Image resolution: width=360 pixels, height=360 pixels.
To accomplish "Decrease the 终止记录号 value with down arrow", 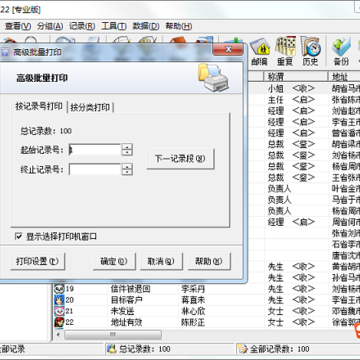I will [127, 172].
